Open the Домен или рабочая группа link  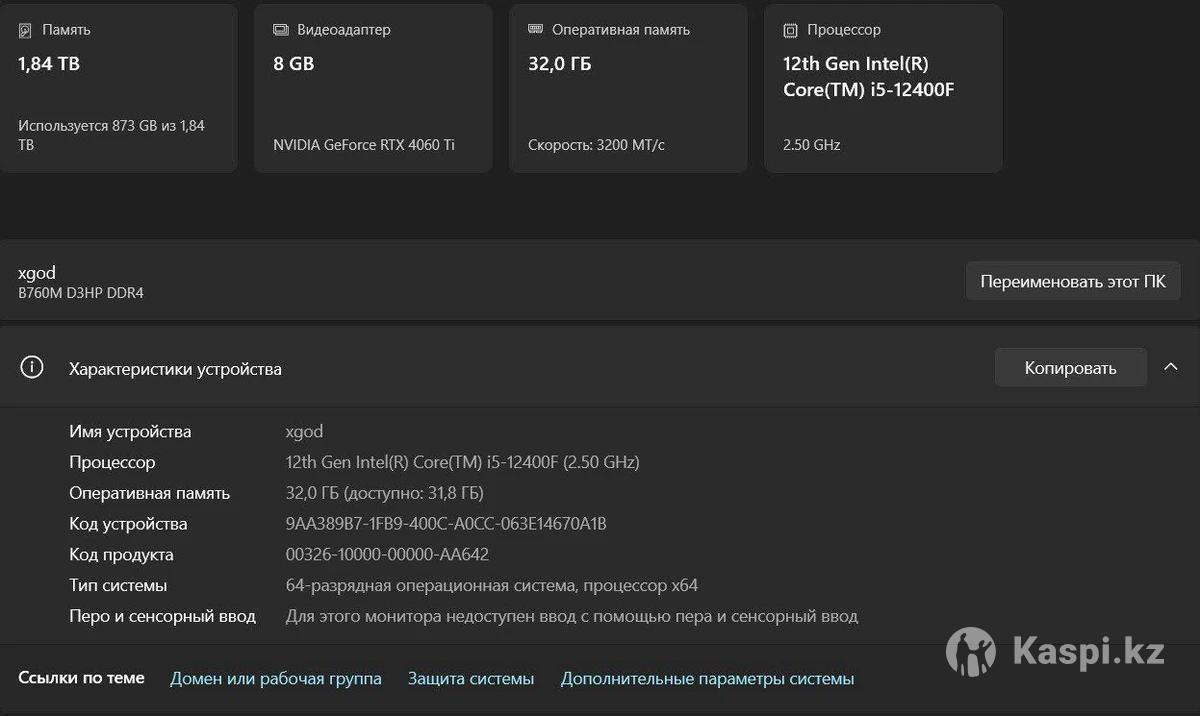[x=276, y=679]
